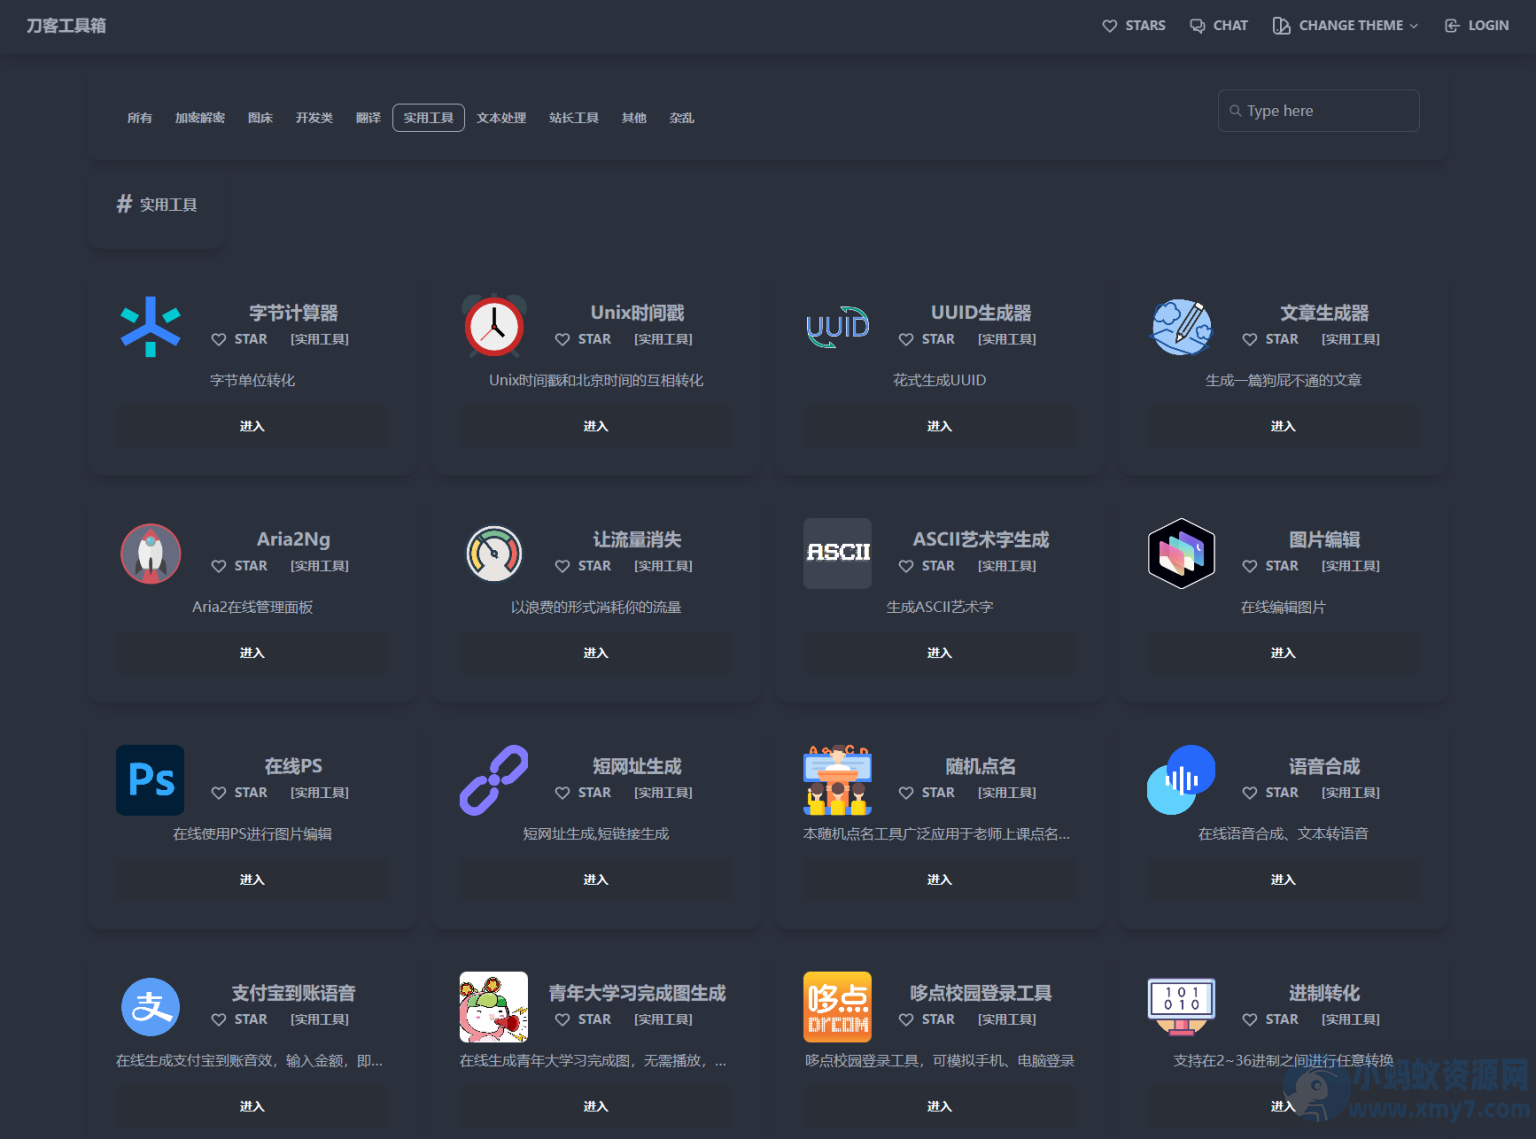This screenshot has width=1536, height=1139.
Task: Click 进入 under 随机点名
Action: pos(940,880)
